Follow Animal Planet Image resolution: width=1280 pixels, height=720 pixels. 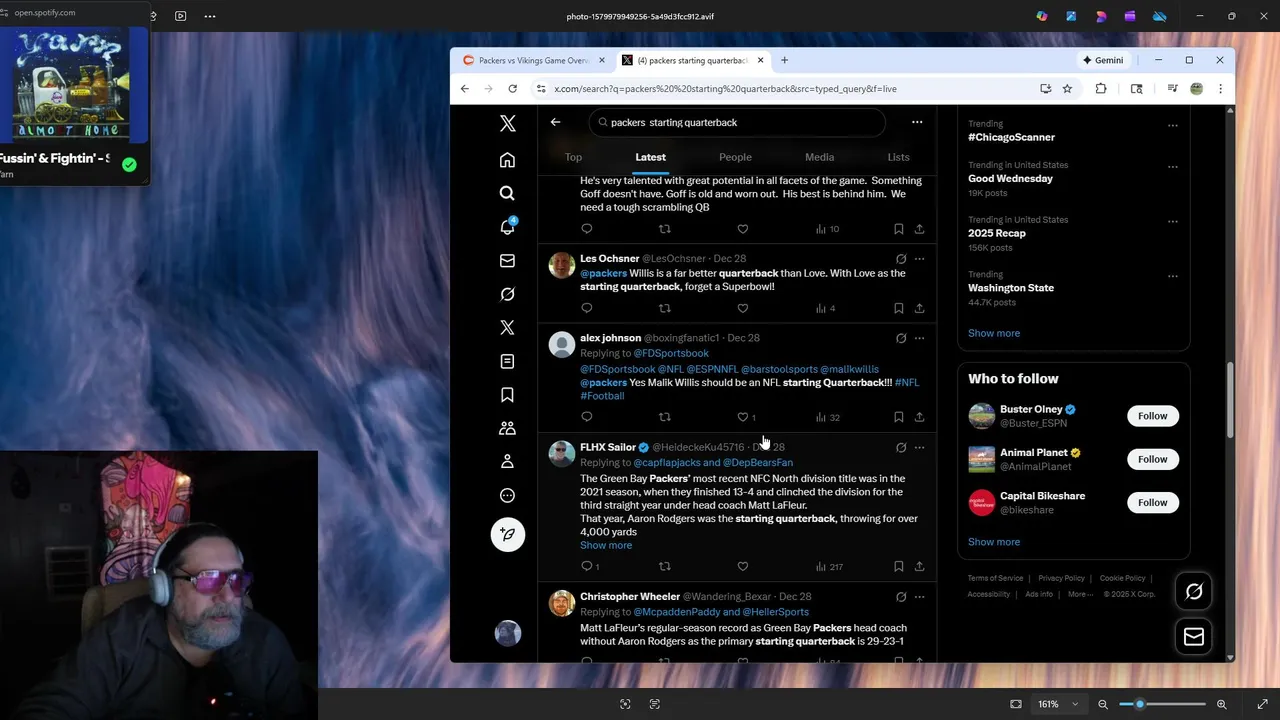[1152, 459]
